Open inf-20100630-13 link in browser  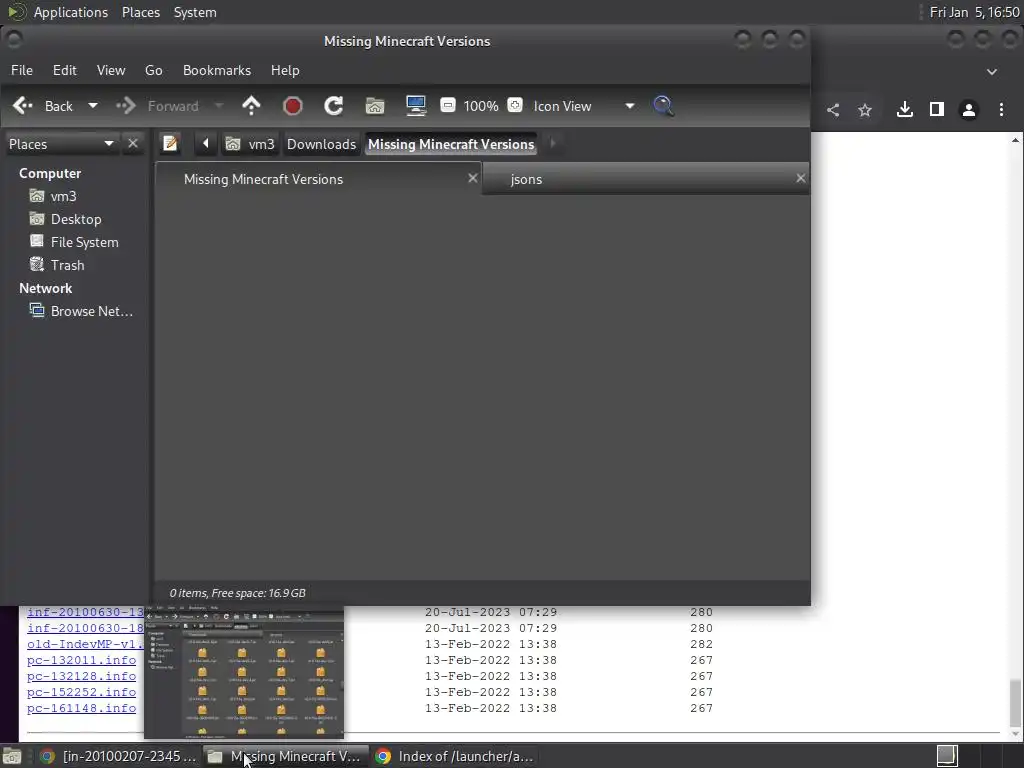point(85,612)
